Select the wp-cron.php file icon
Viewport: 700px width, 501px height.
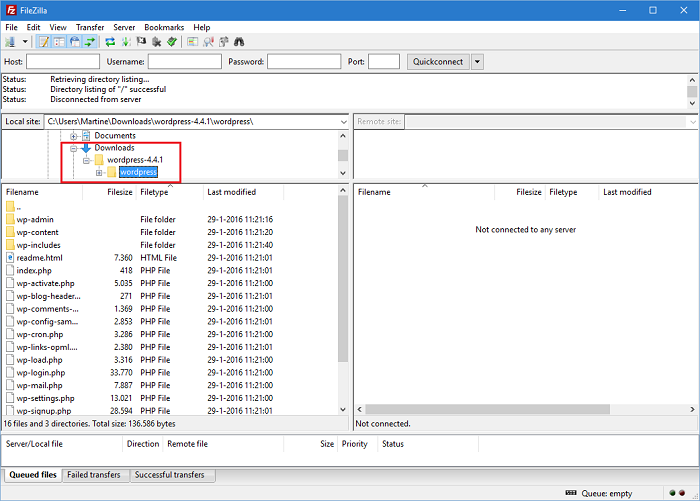pyautogui.click(x=10, y=334)
